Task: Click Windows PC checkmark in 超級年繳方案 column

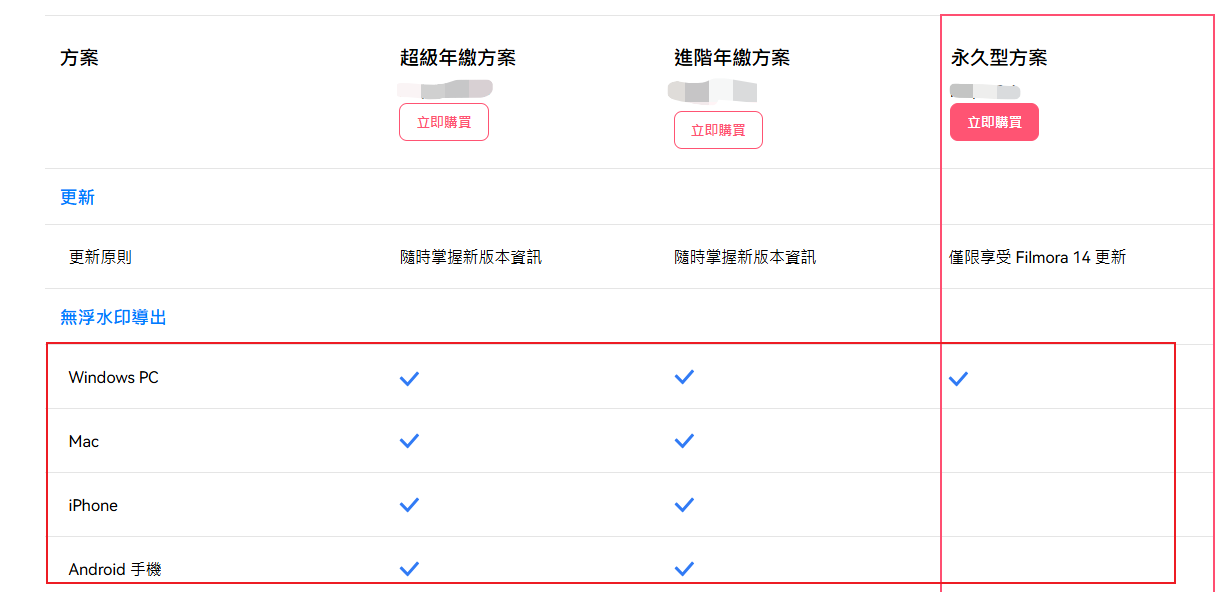Action: click(x=409, y=378)
